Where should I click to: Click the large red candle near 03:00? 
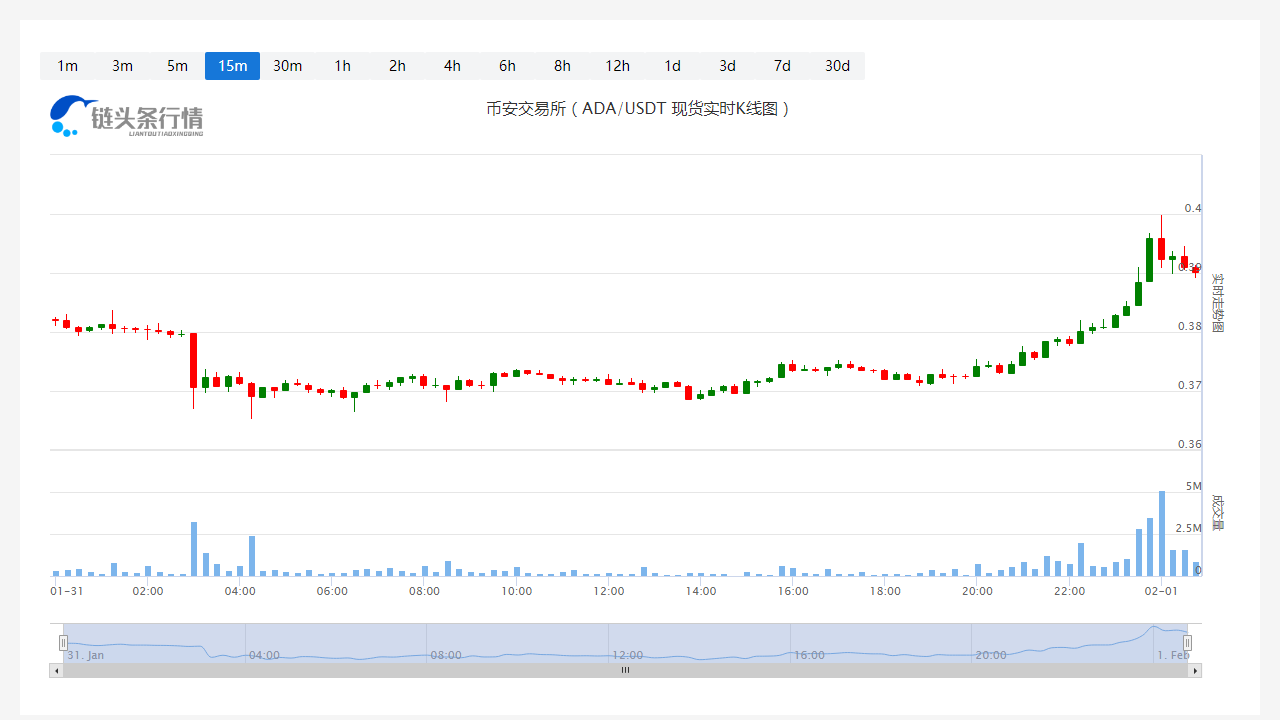point(193,360)
